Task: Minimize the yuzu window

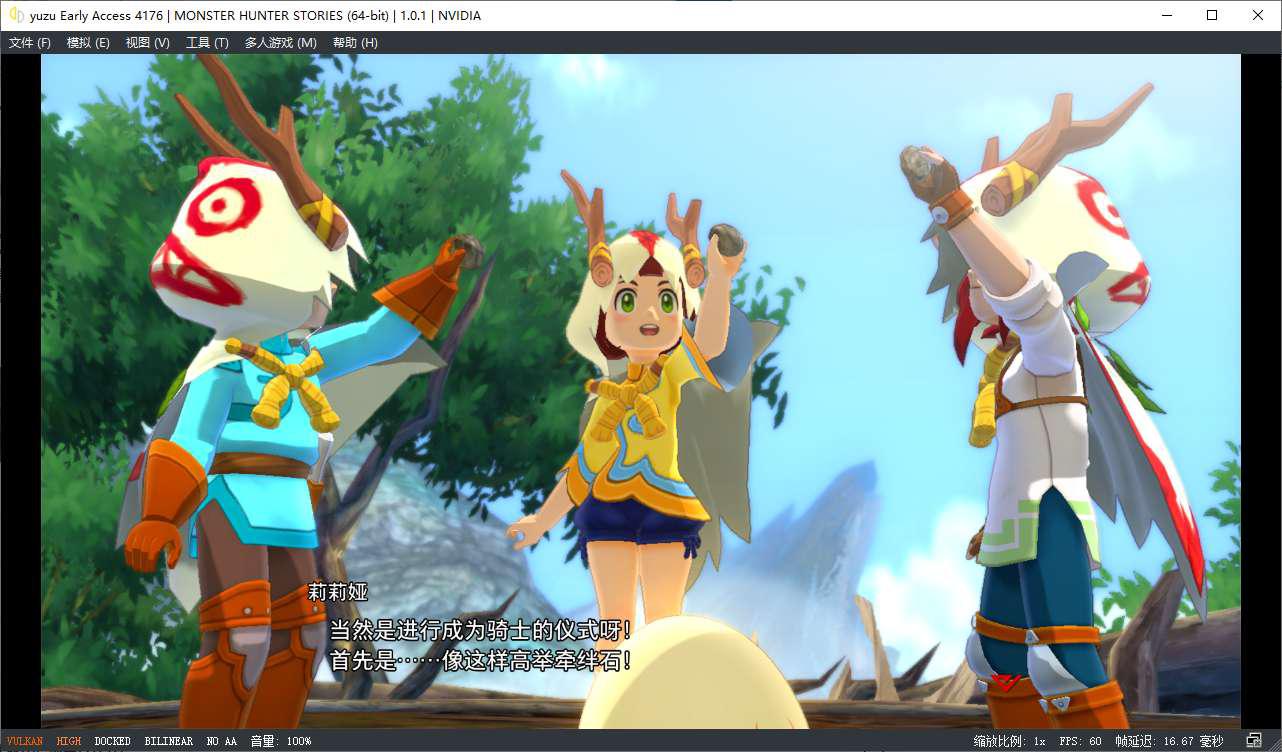Action: (1166, 15)
